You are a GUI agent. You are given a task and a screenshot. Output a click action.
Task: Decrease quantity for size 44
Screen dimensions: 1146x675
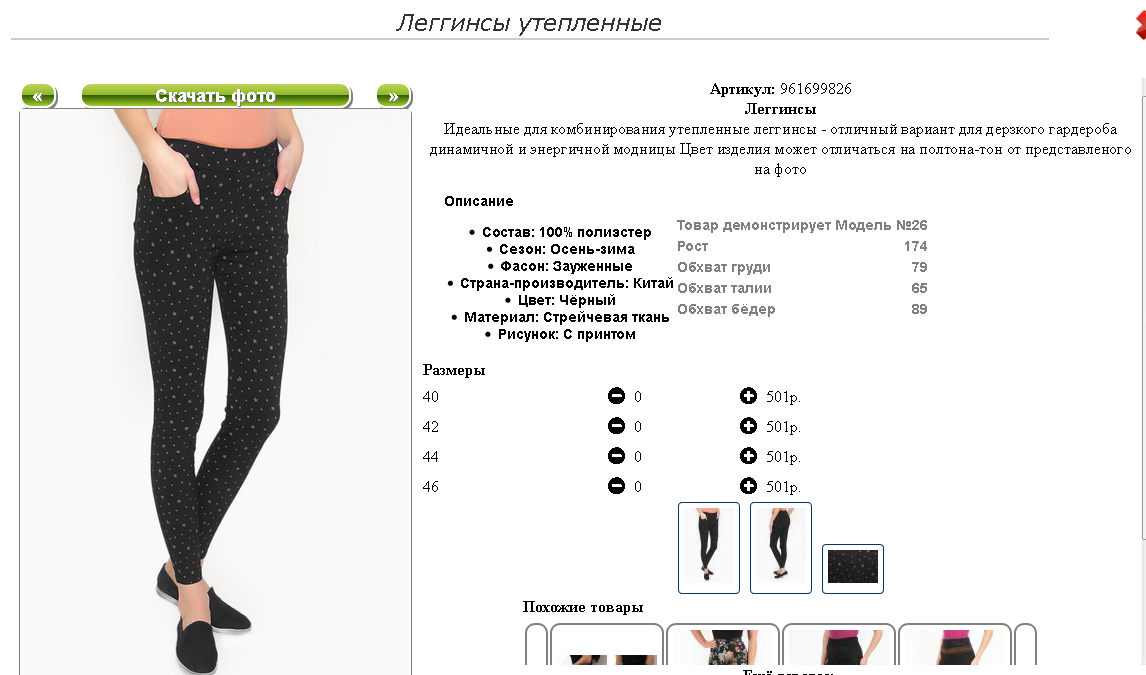click(616, 456)
